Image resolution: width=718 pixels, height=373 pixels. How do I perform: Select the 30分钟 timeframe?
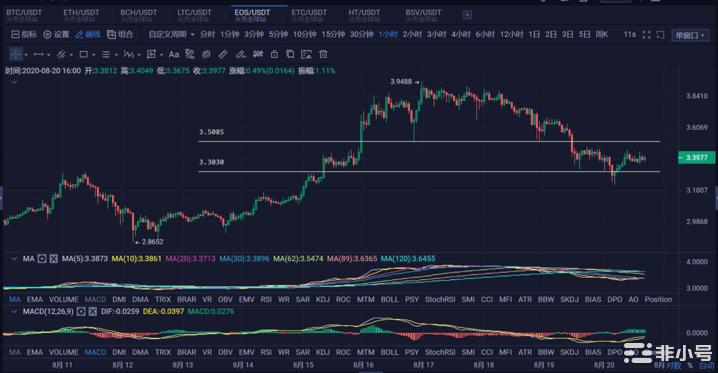click(362, 34)
